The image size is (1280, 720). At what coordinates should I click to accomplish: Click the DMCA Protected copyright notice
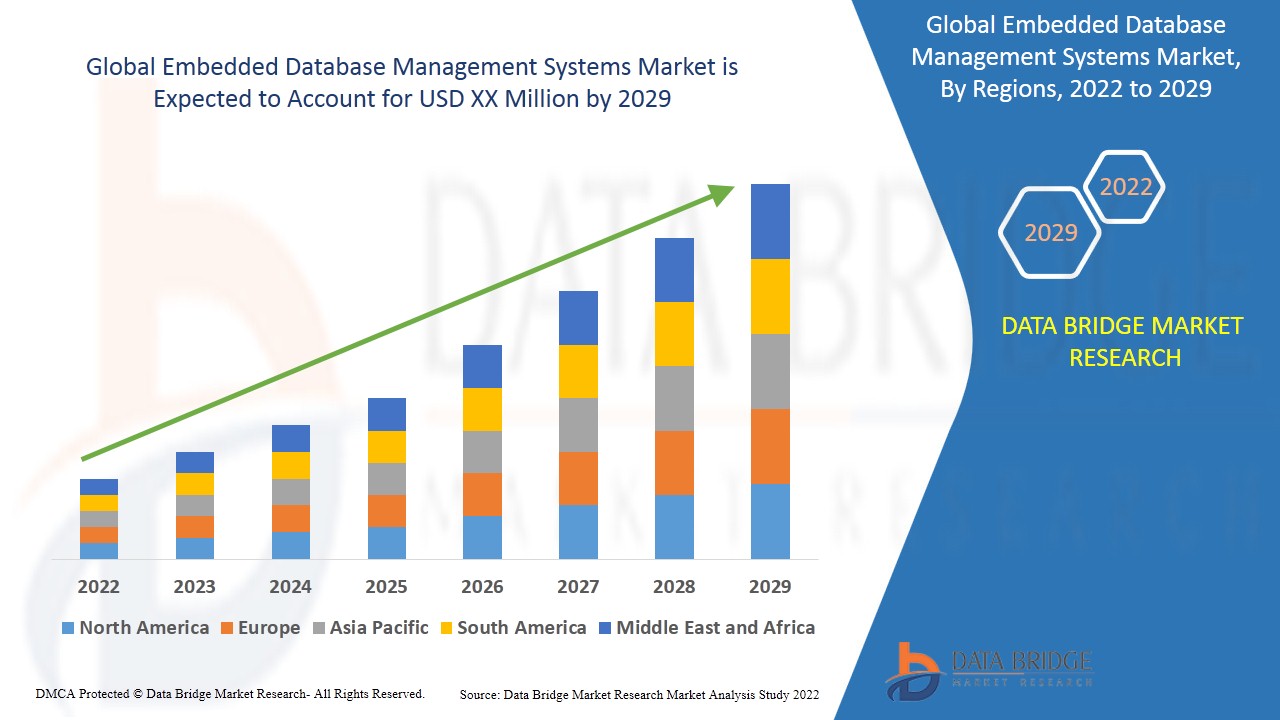pos(228,692)
